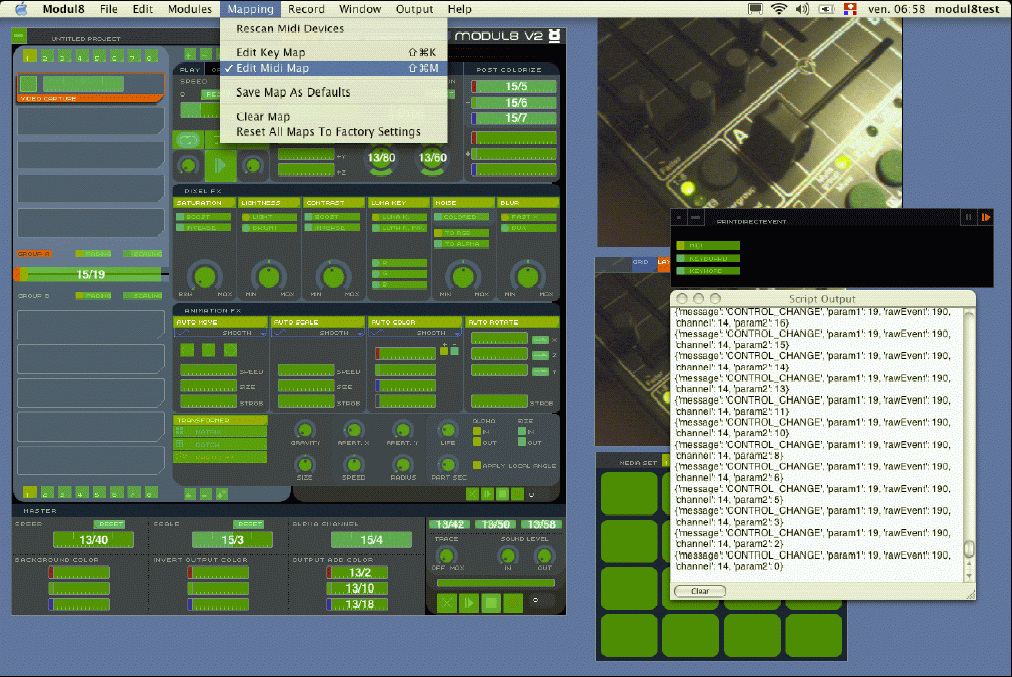The height and width of the screenshot is (677, 1012).
Task: Click Clear button in Script Output window
Action: pyautogui.click(x=700, y=591)
